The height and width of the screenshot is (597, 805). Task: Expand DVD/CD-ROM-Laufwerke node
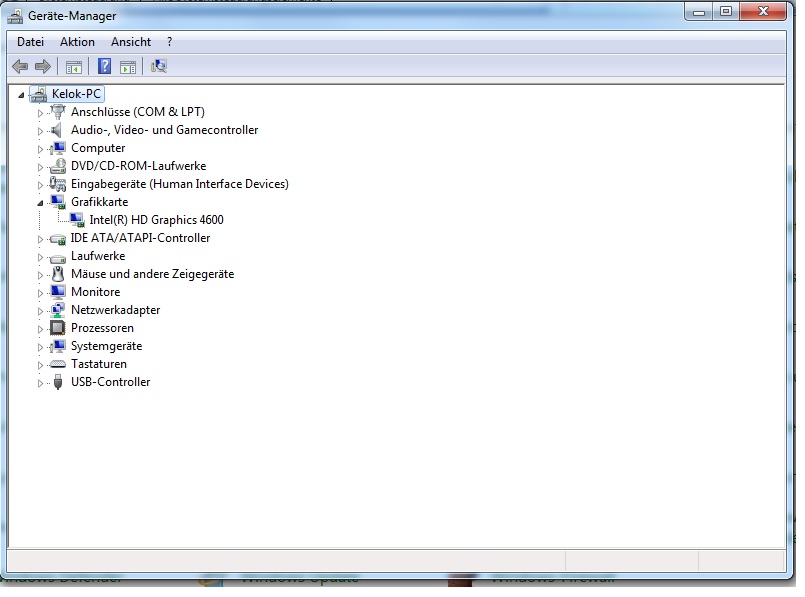coord(41,167)
